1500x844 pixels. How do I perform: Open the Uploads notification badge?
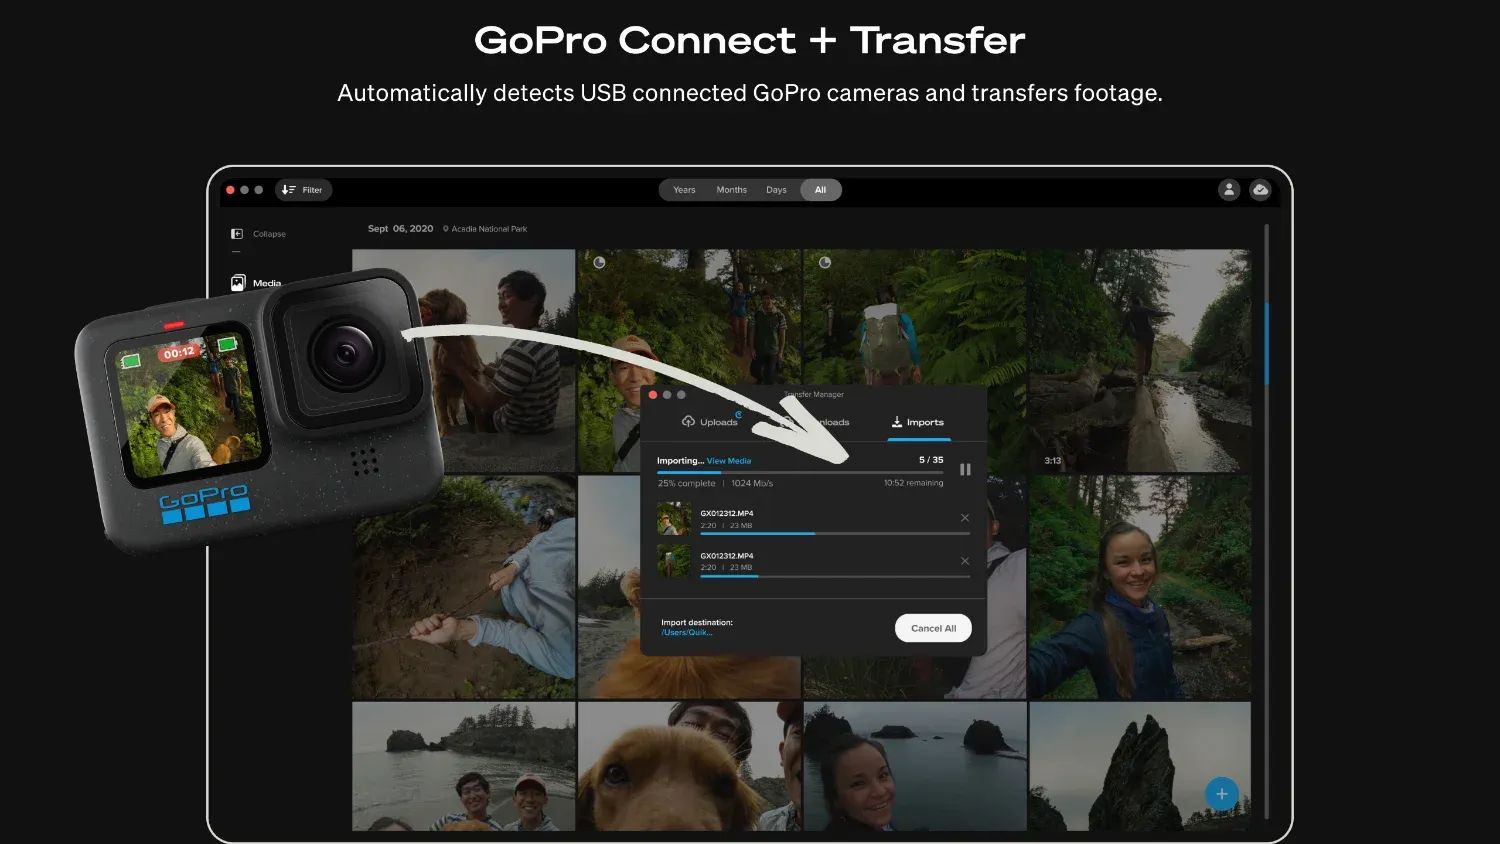[x=737, y=413]
